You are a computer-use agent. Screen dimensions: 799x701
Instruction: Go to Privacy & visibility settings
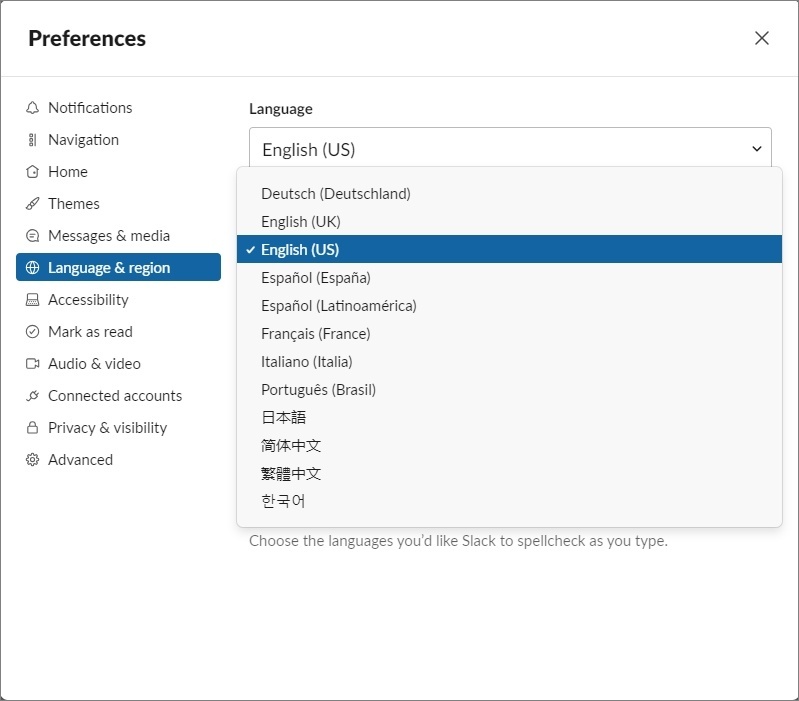coord(118,427)
